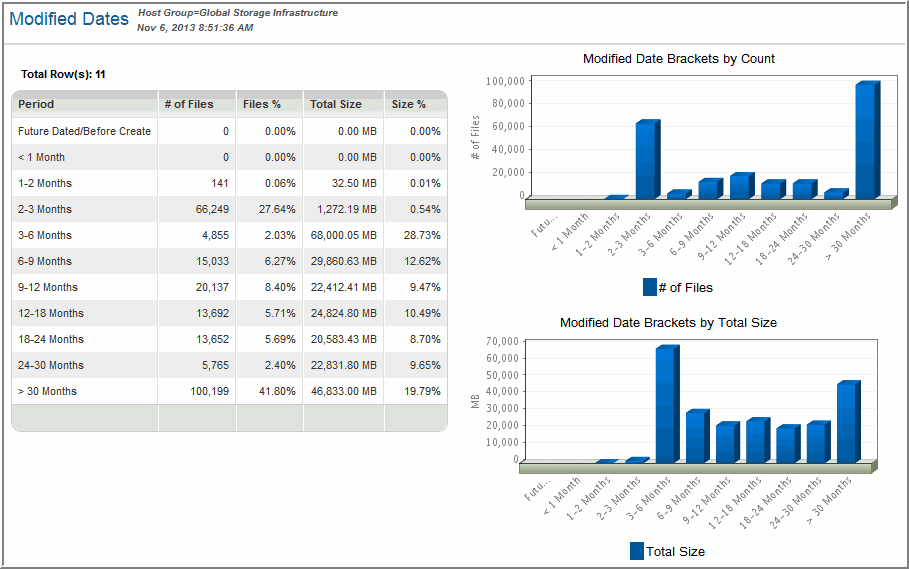This screenshot has width=909, height=569.
Task: Sort by the Size % column header
Action: point(408,104)
